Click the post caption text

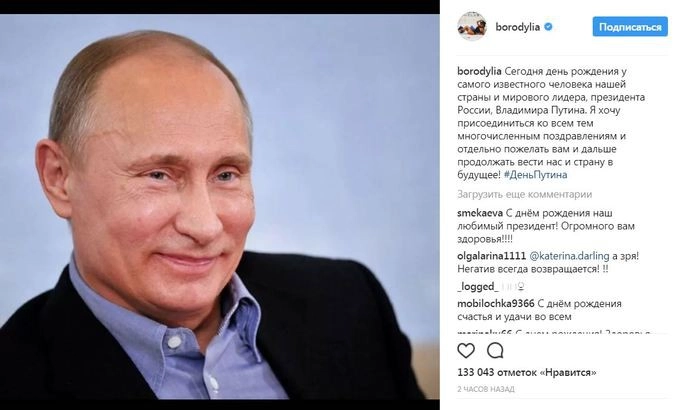coord(551,123)
